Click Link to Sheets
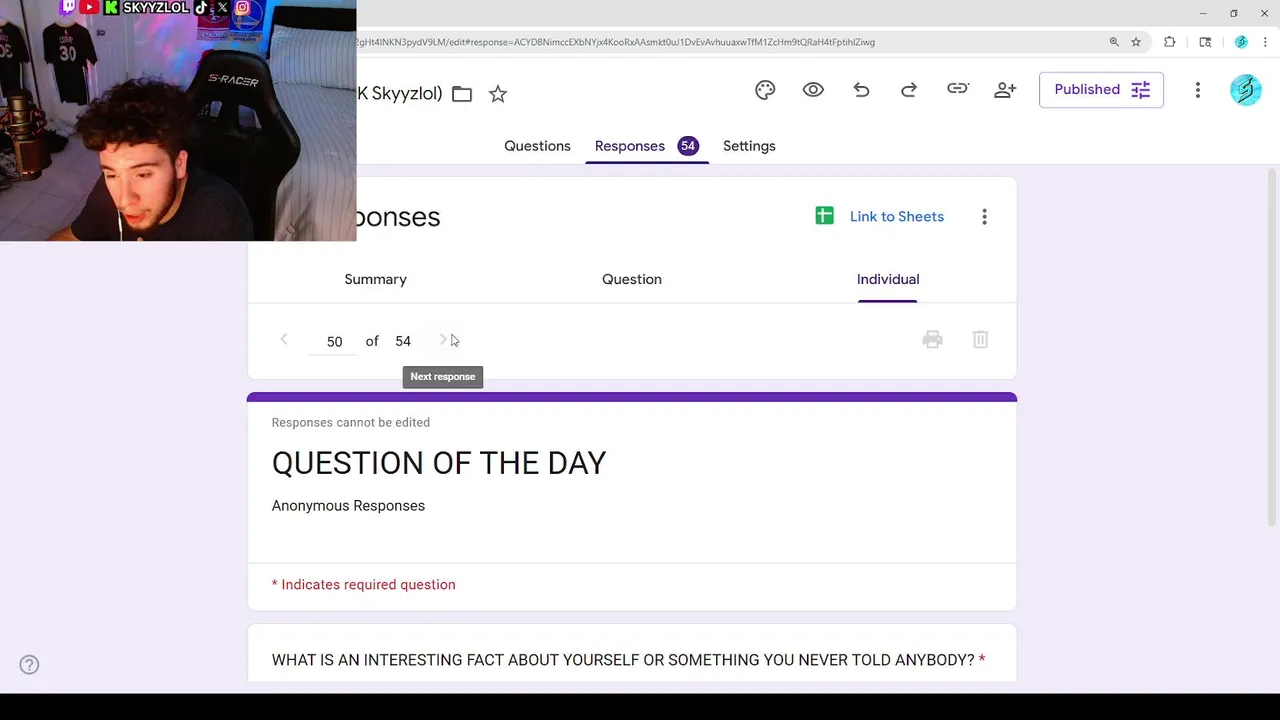Image resolution: width=1280 pixels, height=720 pixels. point(897,217)
